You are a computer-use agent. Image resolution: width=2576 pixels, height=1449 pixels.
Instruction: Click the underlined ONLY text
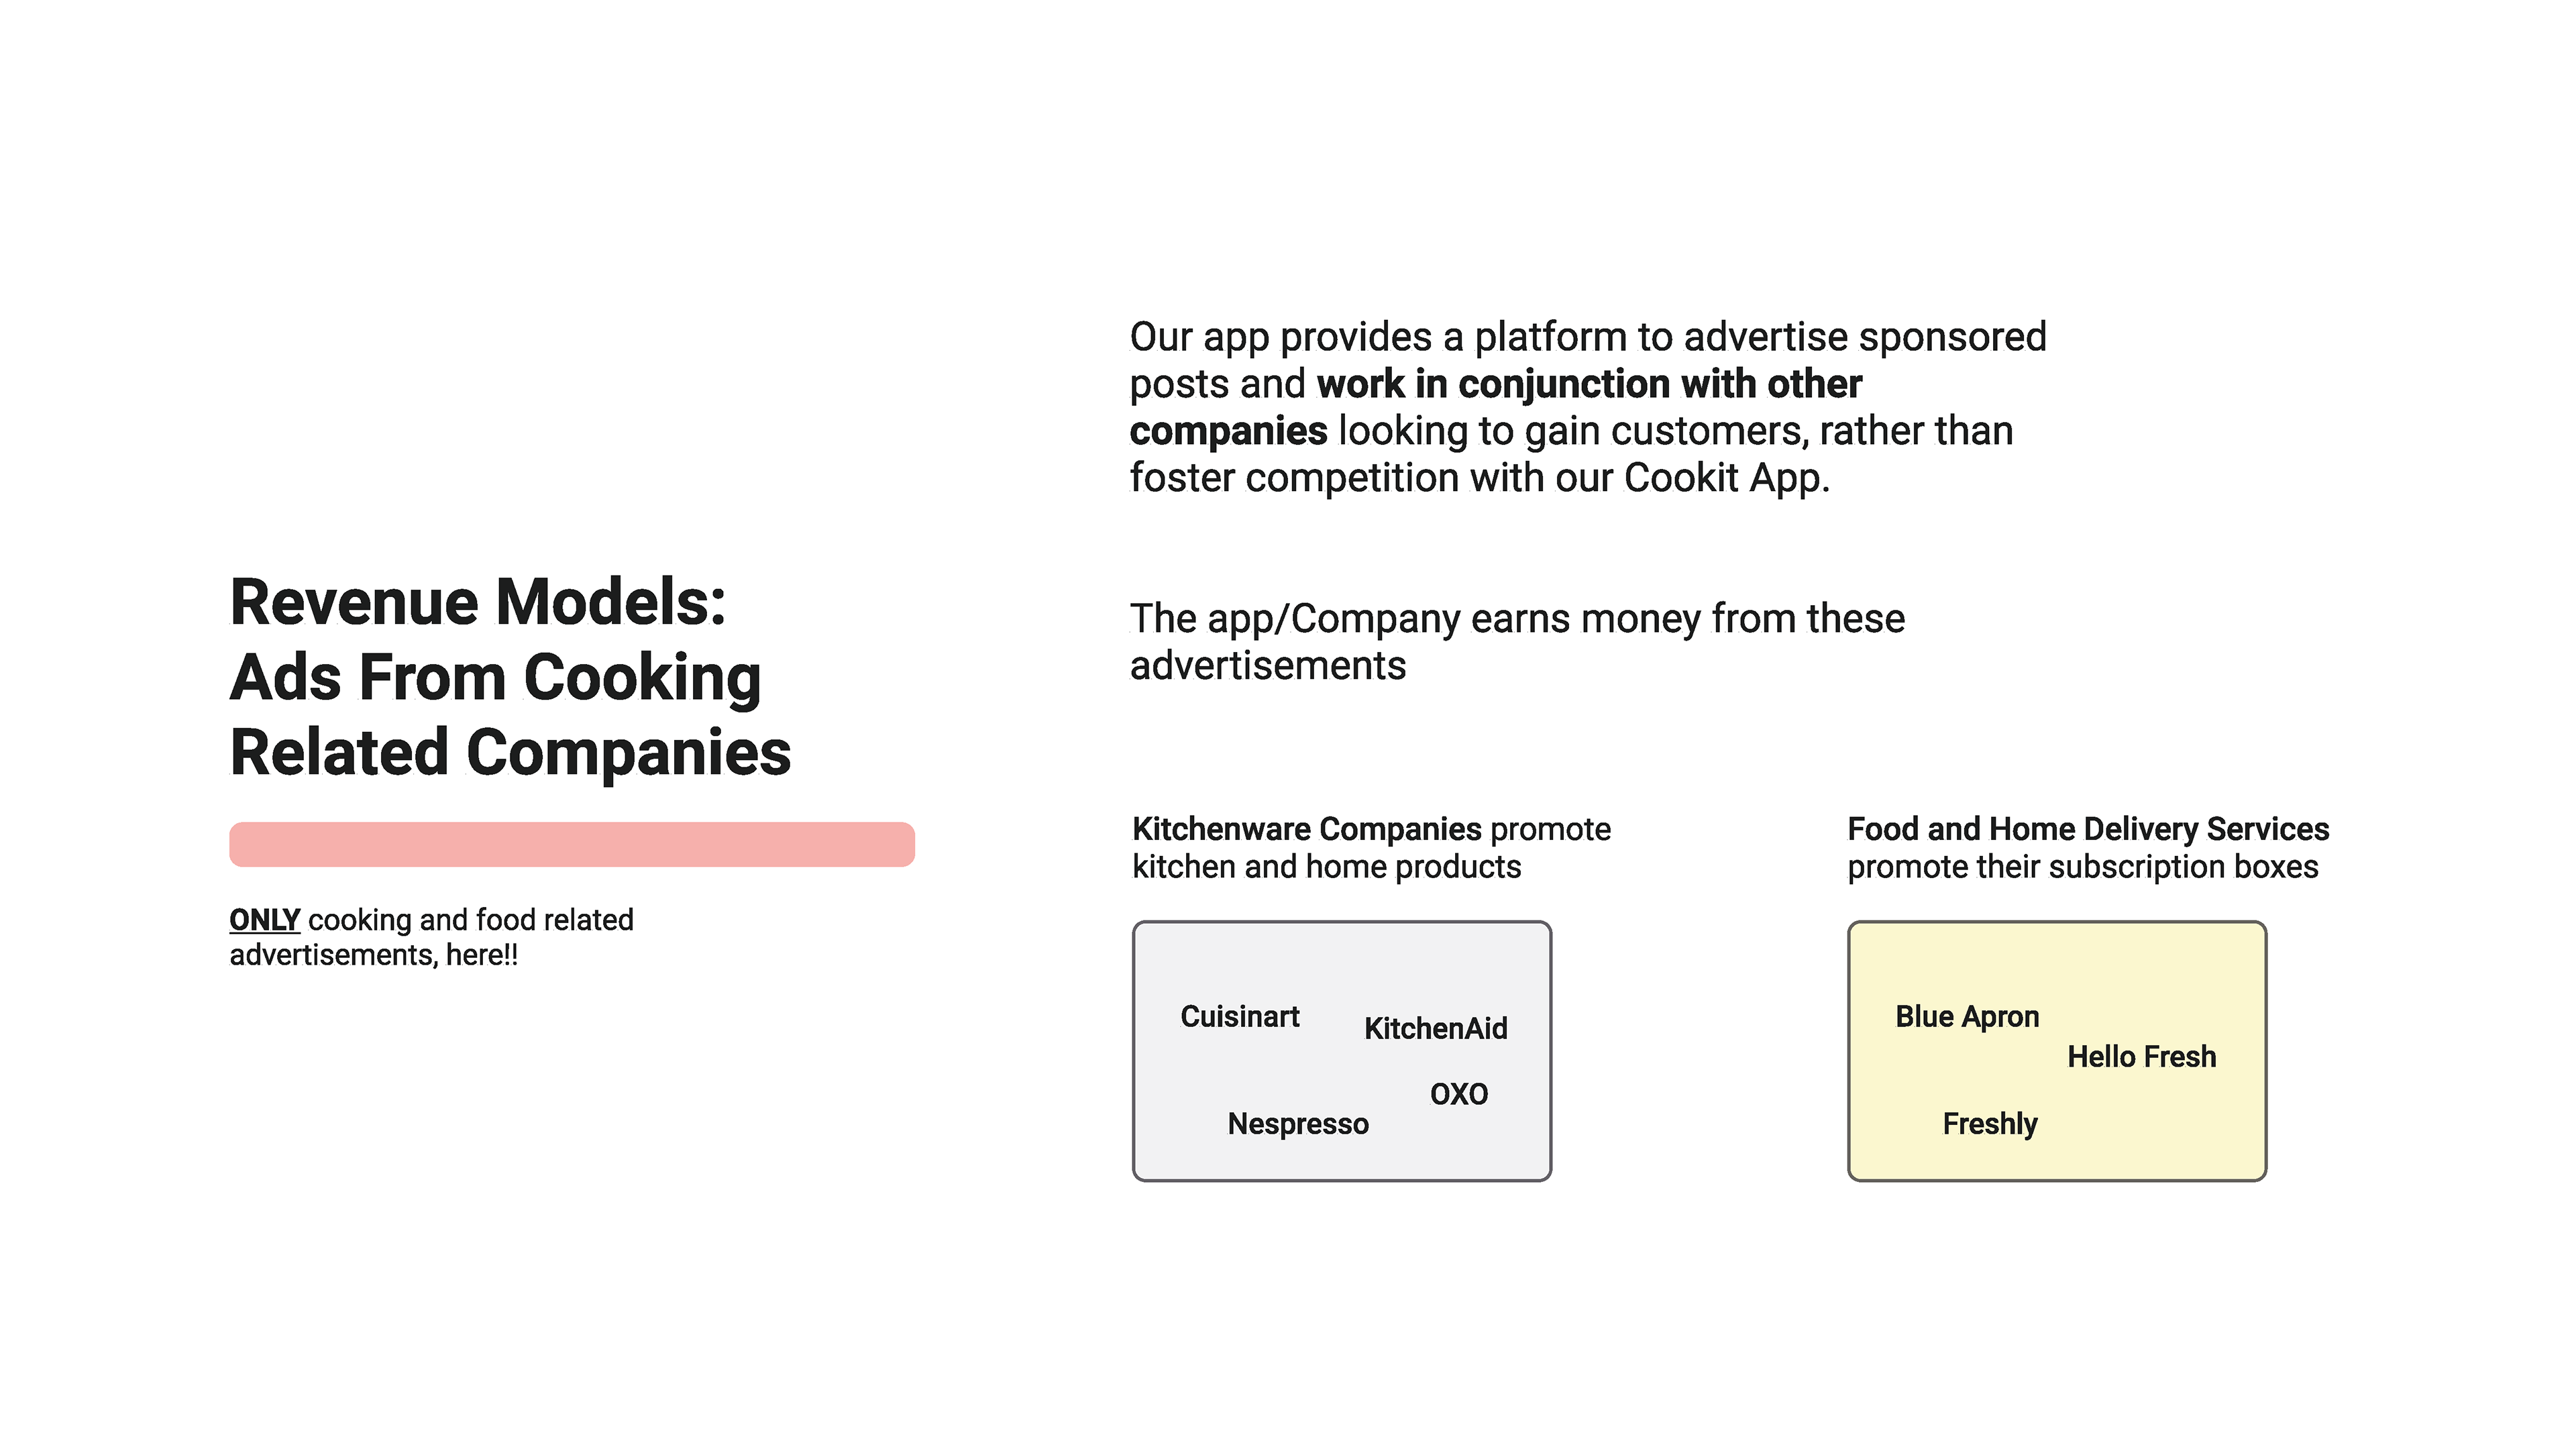264,919
